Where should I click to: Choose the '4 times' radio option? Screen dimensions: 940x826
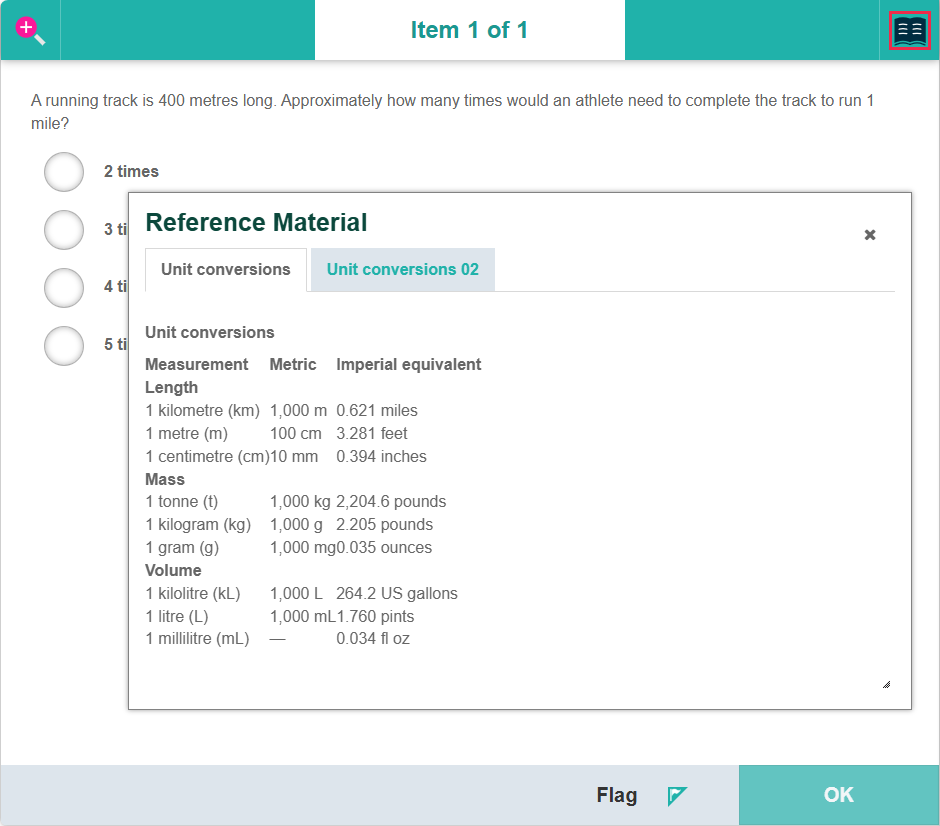(64, 288)
